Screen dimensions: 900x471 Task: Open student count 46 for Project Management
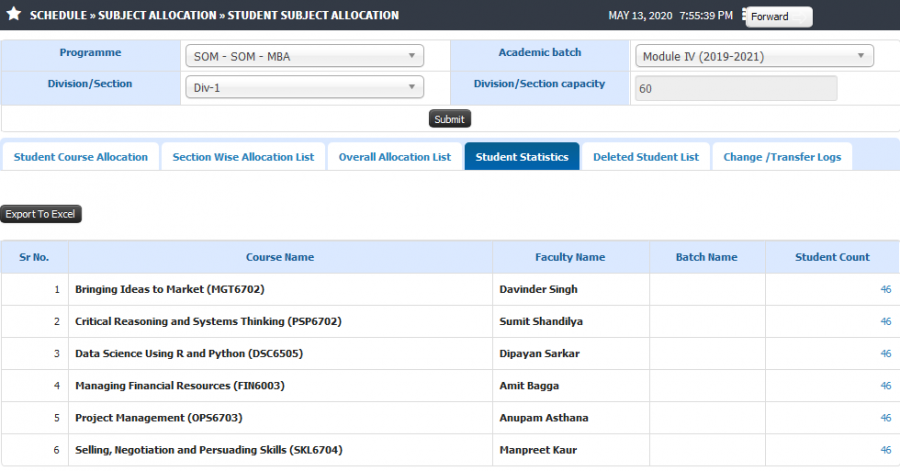coord(886,418)
